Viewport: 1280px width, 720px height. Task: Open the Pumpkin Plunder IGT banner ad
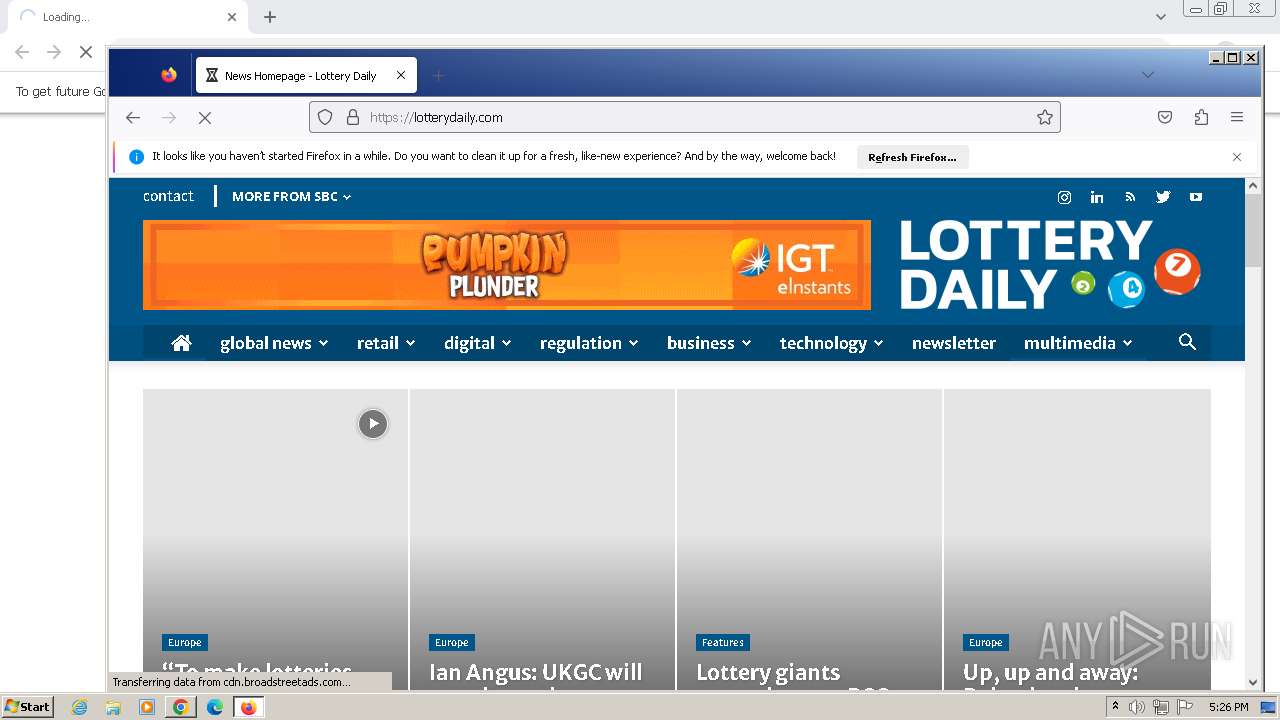[x=507, y=265]
